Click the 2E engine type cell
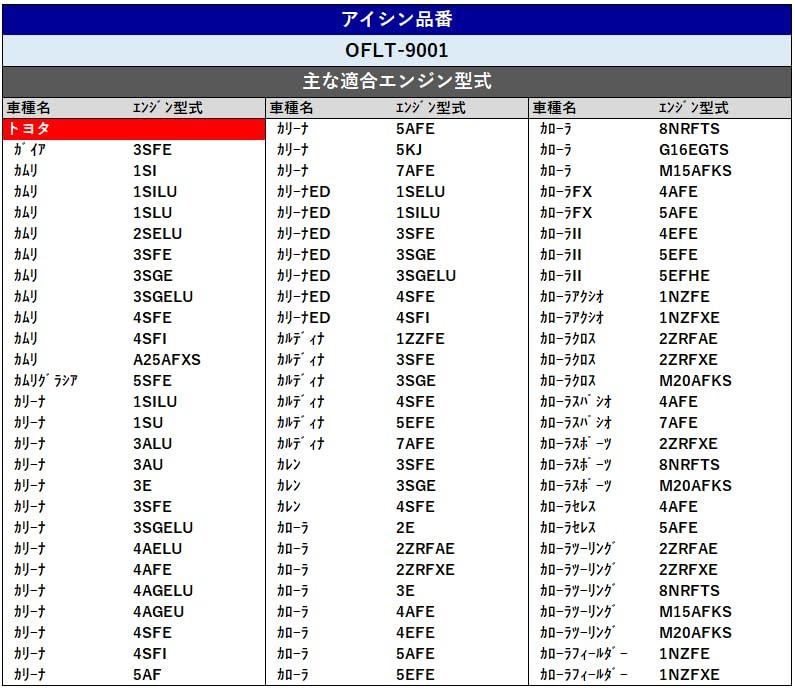 (405, 528)
